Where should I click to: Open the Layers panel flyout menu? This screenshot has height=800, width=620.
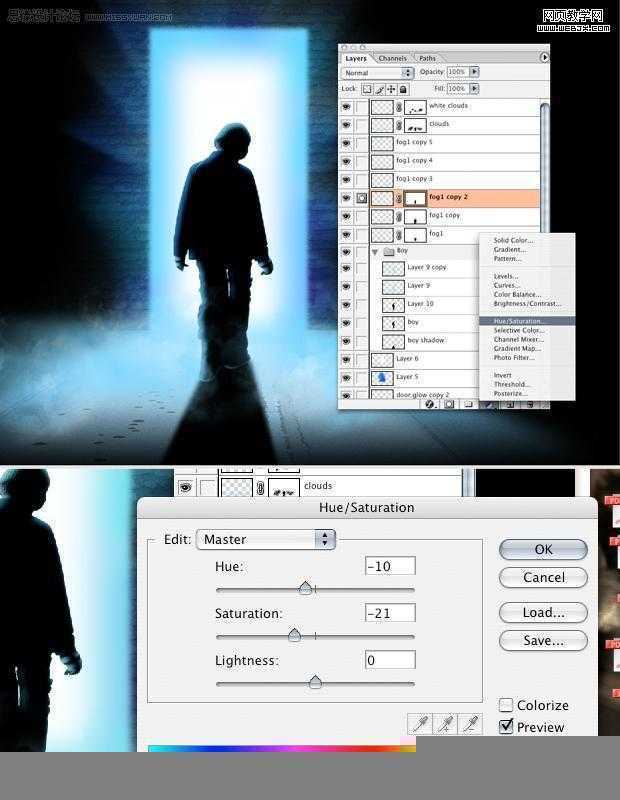tap(544, 58)
